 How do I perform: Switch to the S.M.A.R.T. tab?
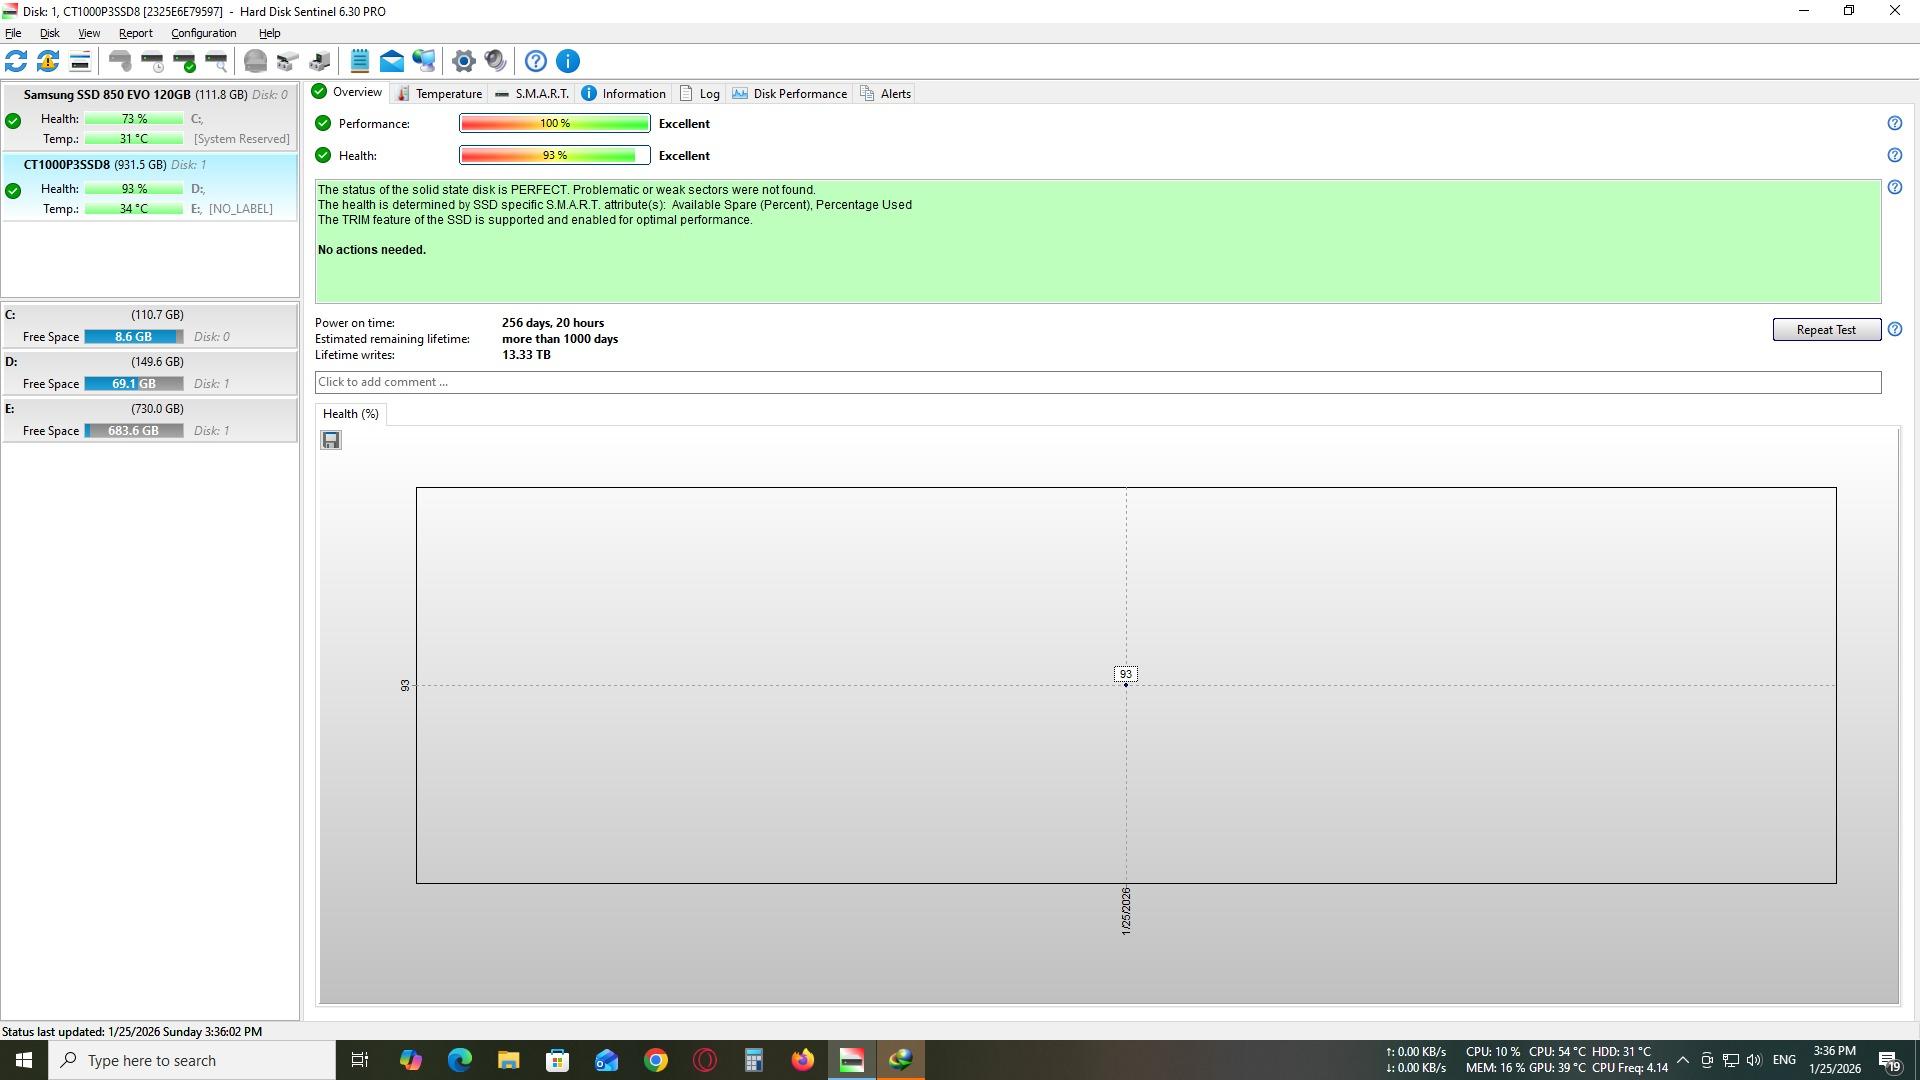(x=532, y=93)
